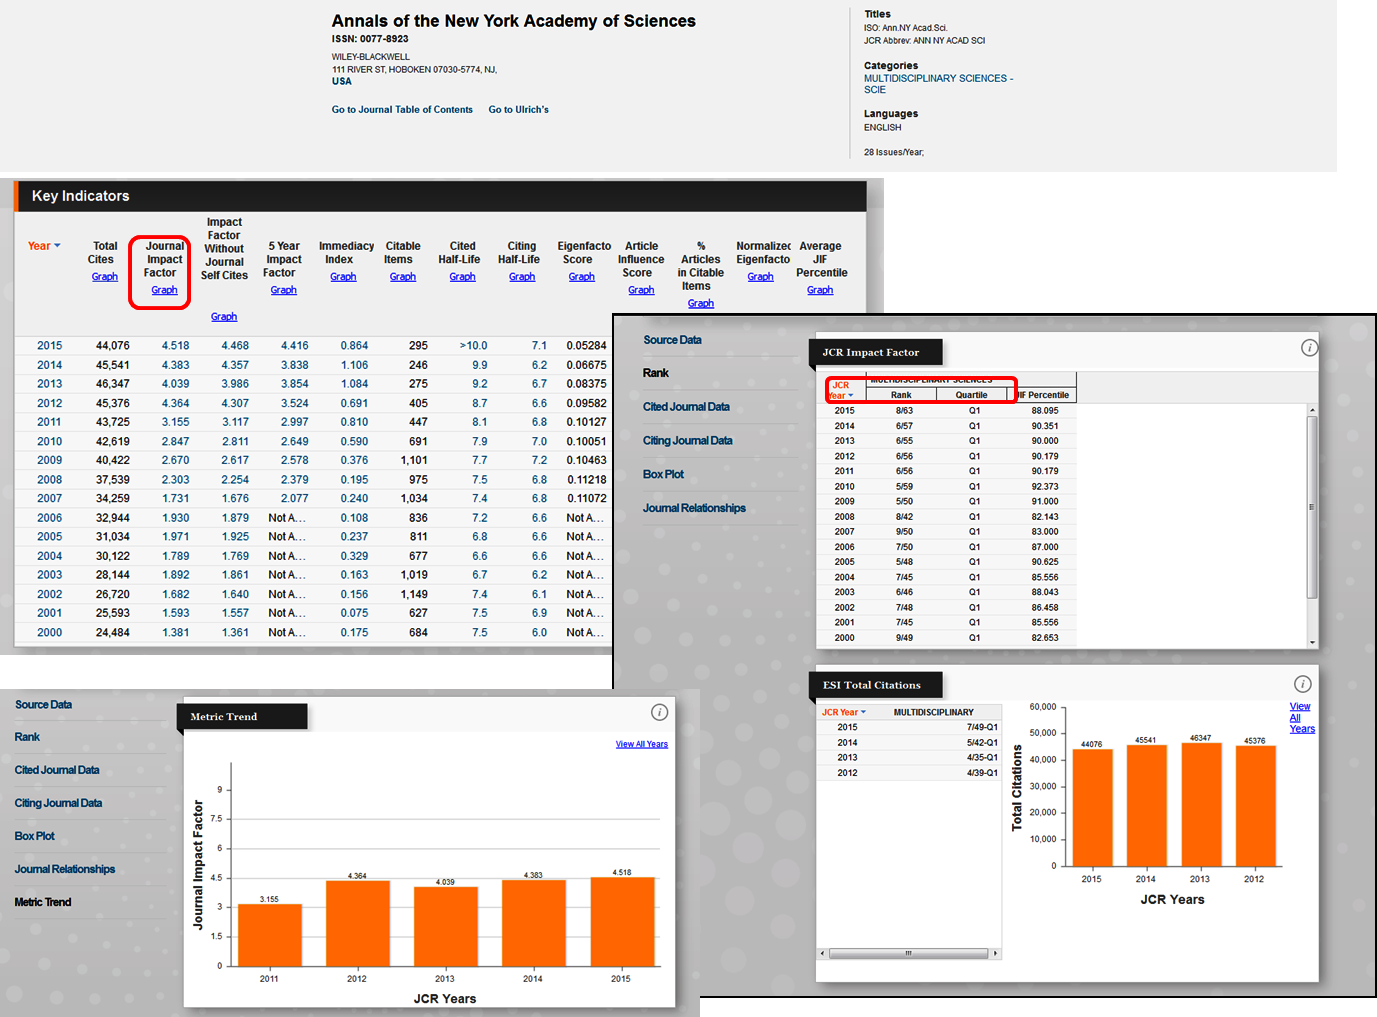This screenshot has height=1017, width=1377.
Task: Click info icon in ESI Total Citations panel
Action: (1302, 684)
